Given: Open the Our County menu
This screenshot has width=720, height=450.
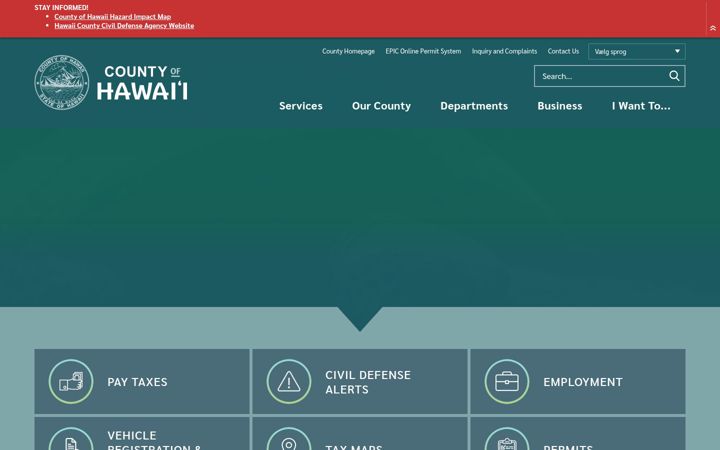Looking at the screenshot, I should click(x=381, y=106).
